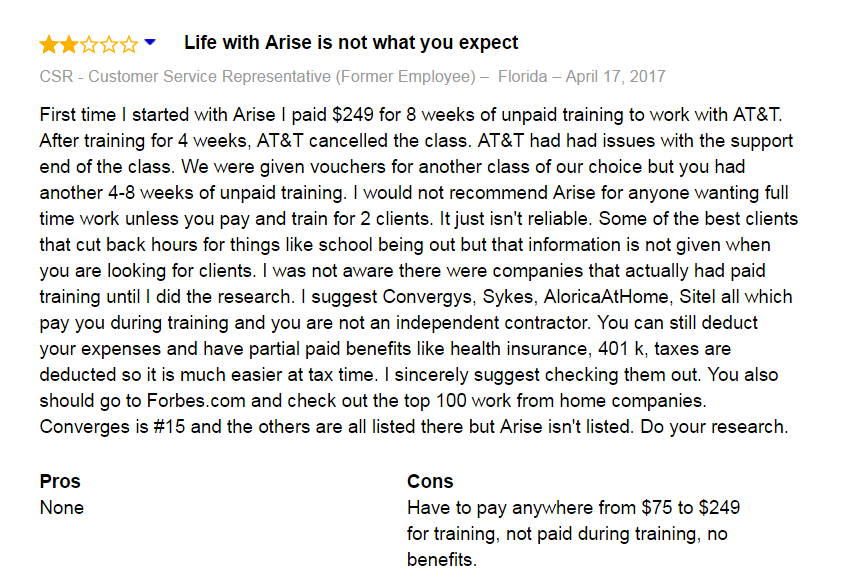Image resolution: width=850 pixels, height=576 pixels.
Task: Click the '(Former Employee)' status text
Action: point(405,76)
